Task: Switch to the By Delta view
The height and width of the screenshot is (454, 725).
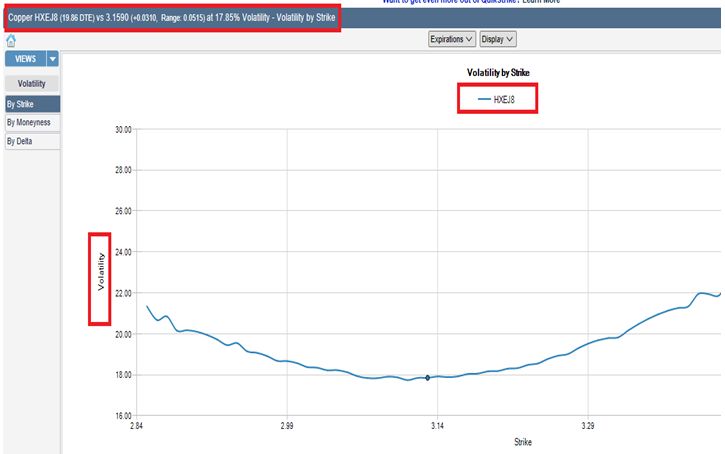Action: [x=32, y=141]
